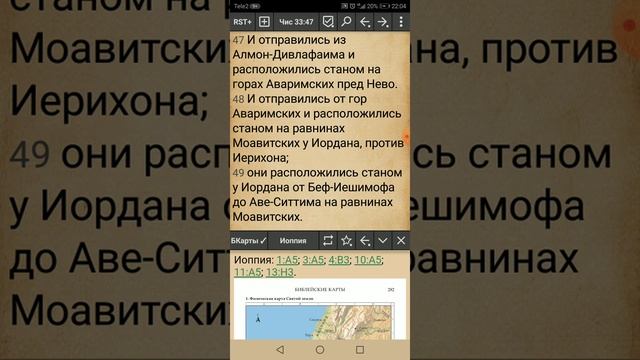Viewport: 640px width, 360px height.
Task: Open map link 11:A5
Action: [247, 272]
